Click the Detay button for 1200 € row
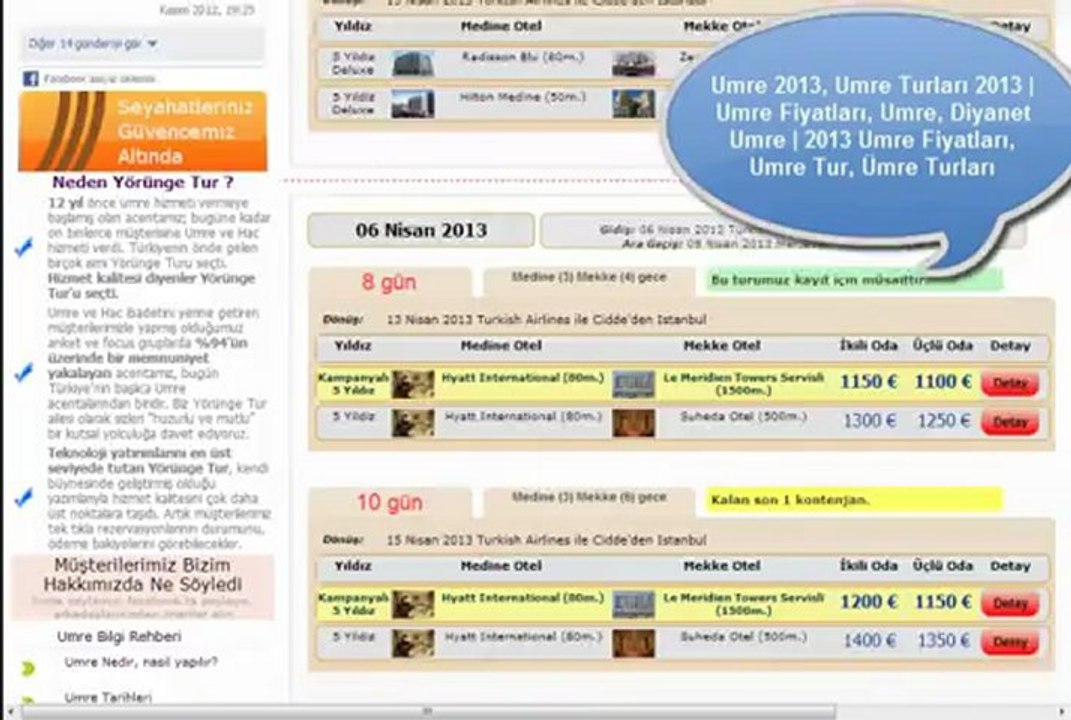This screenshot has height=720, width=1071. (x=1010, y=603)
